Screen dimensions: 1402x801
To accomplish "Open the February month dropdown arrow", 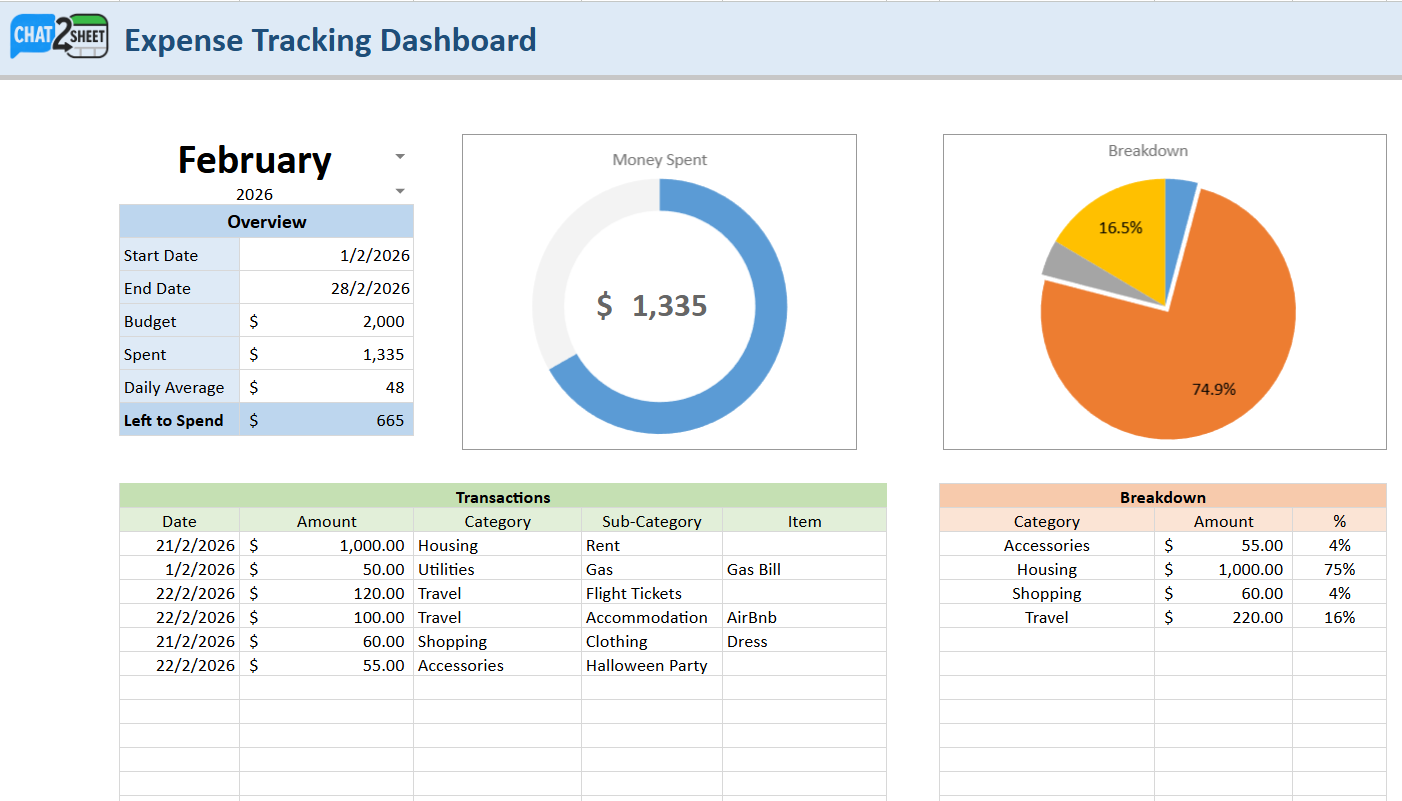I will 400,157.
